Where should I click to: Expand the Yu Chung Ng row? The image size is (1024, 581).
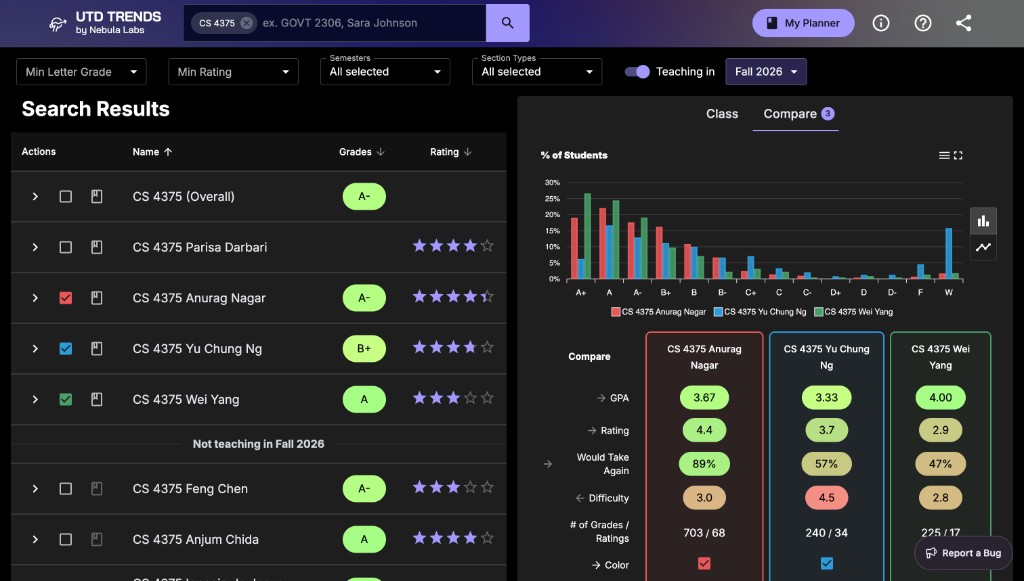35,349
